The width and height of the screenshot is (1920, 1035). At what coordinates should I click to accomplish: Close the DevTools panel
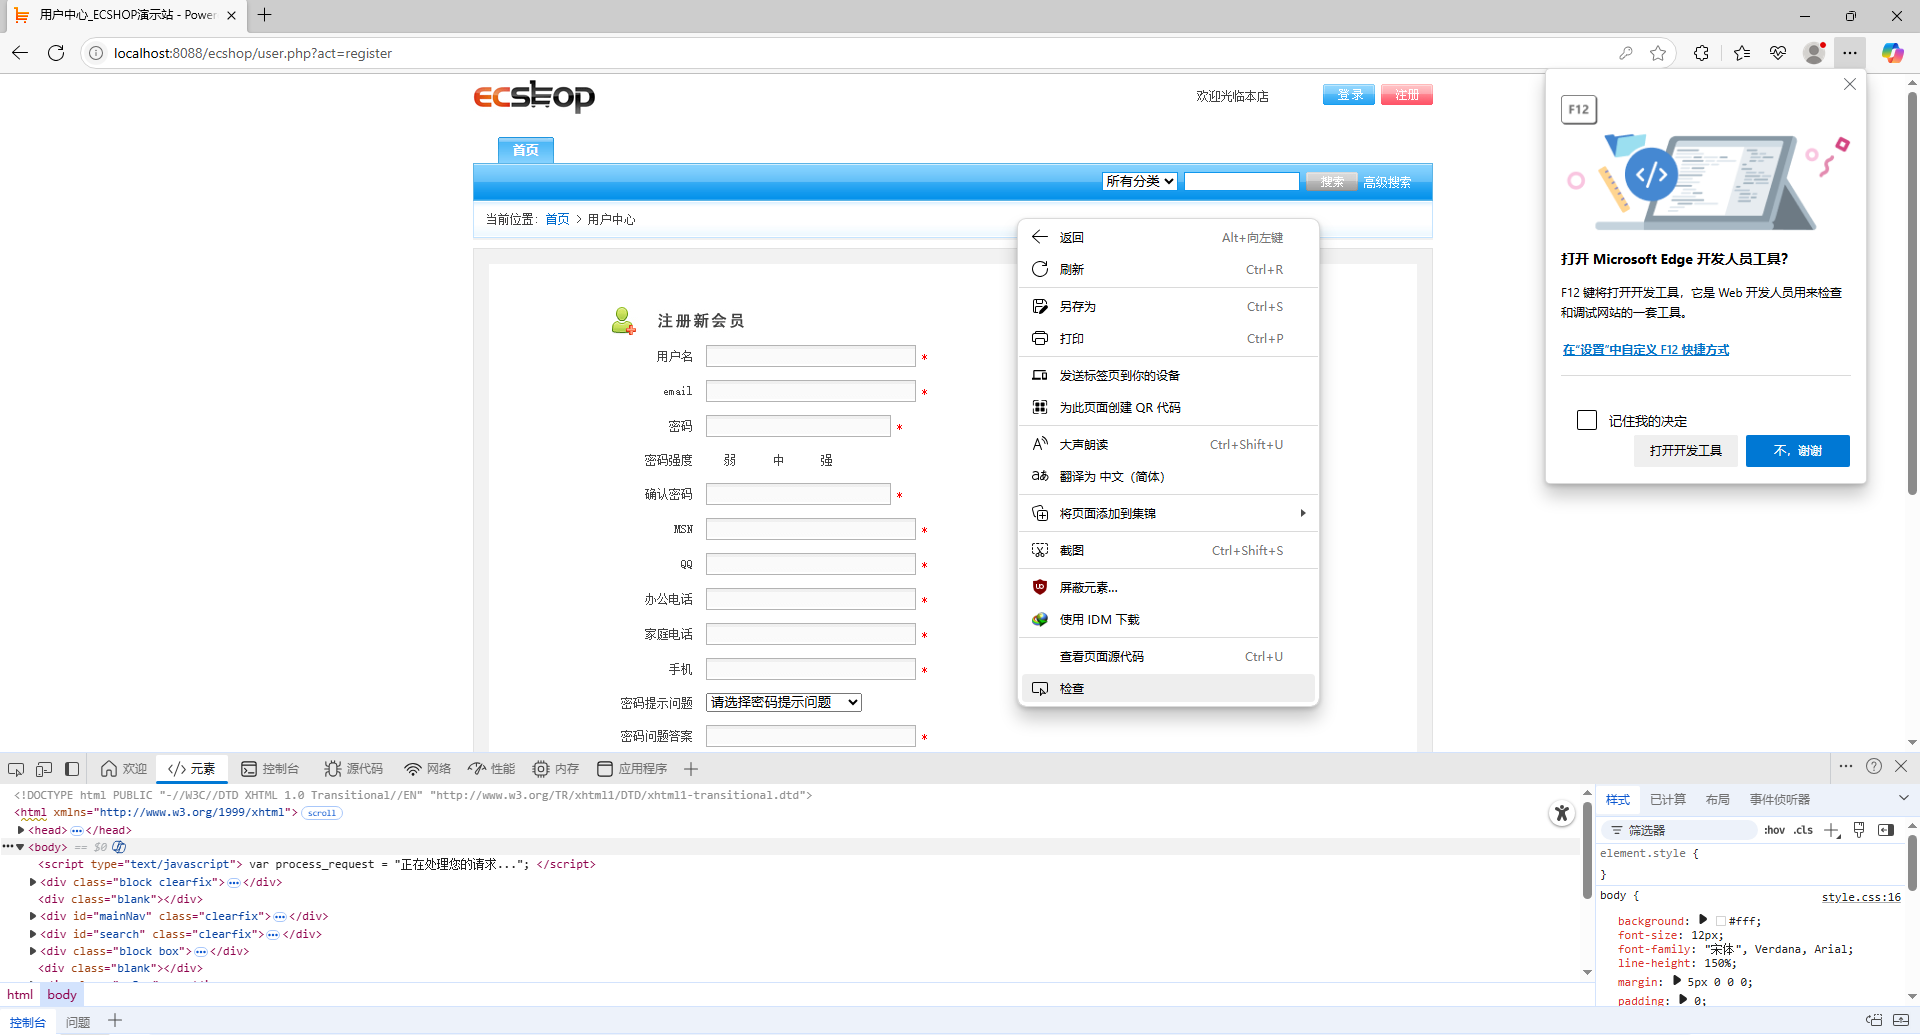point(1901,766)
